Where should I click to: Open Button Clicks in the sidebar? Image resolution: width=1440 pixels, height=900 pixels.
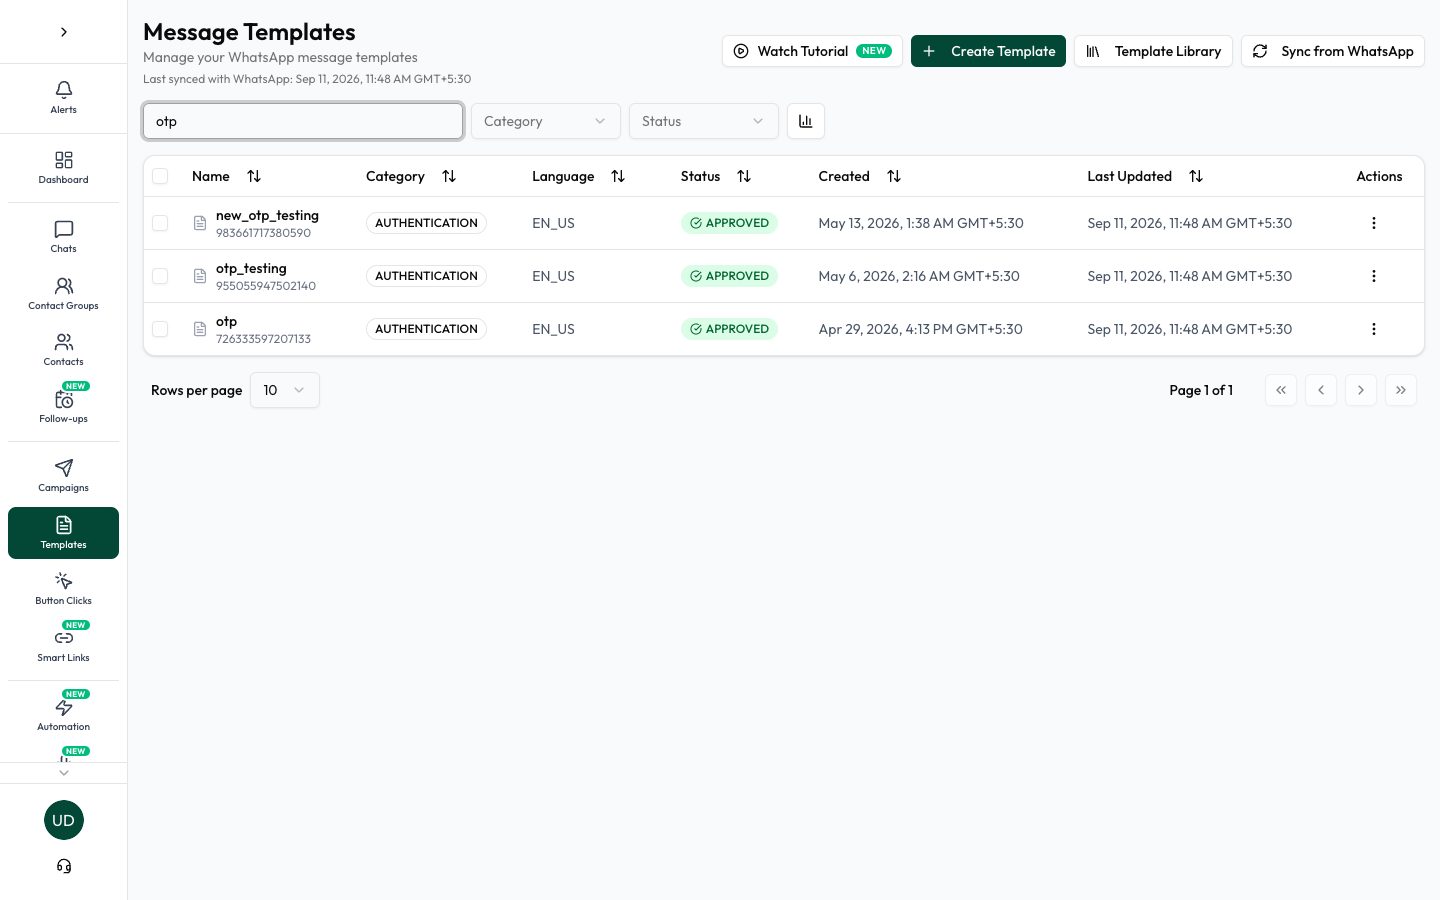(63, 589)
